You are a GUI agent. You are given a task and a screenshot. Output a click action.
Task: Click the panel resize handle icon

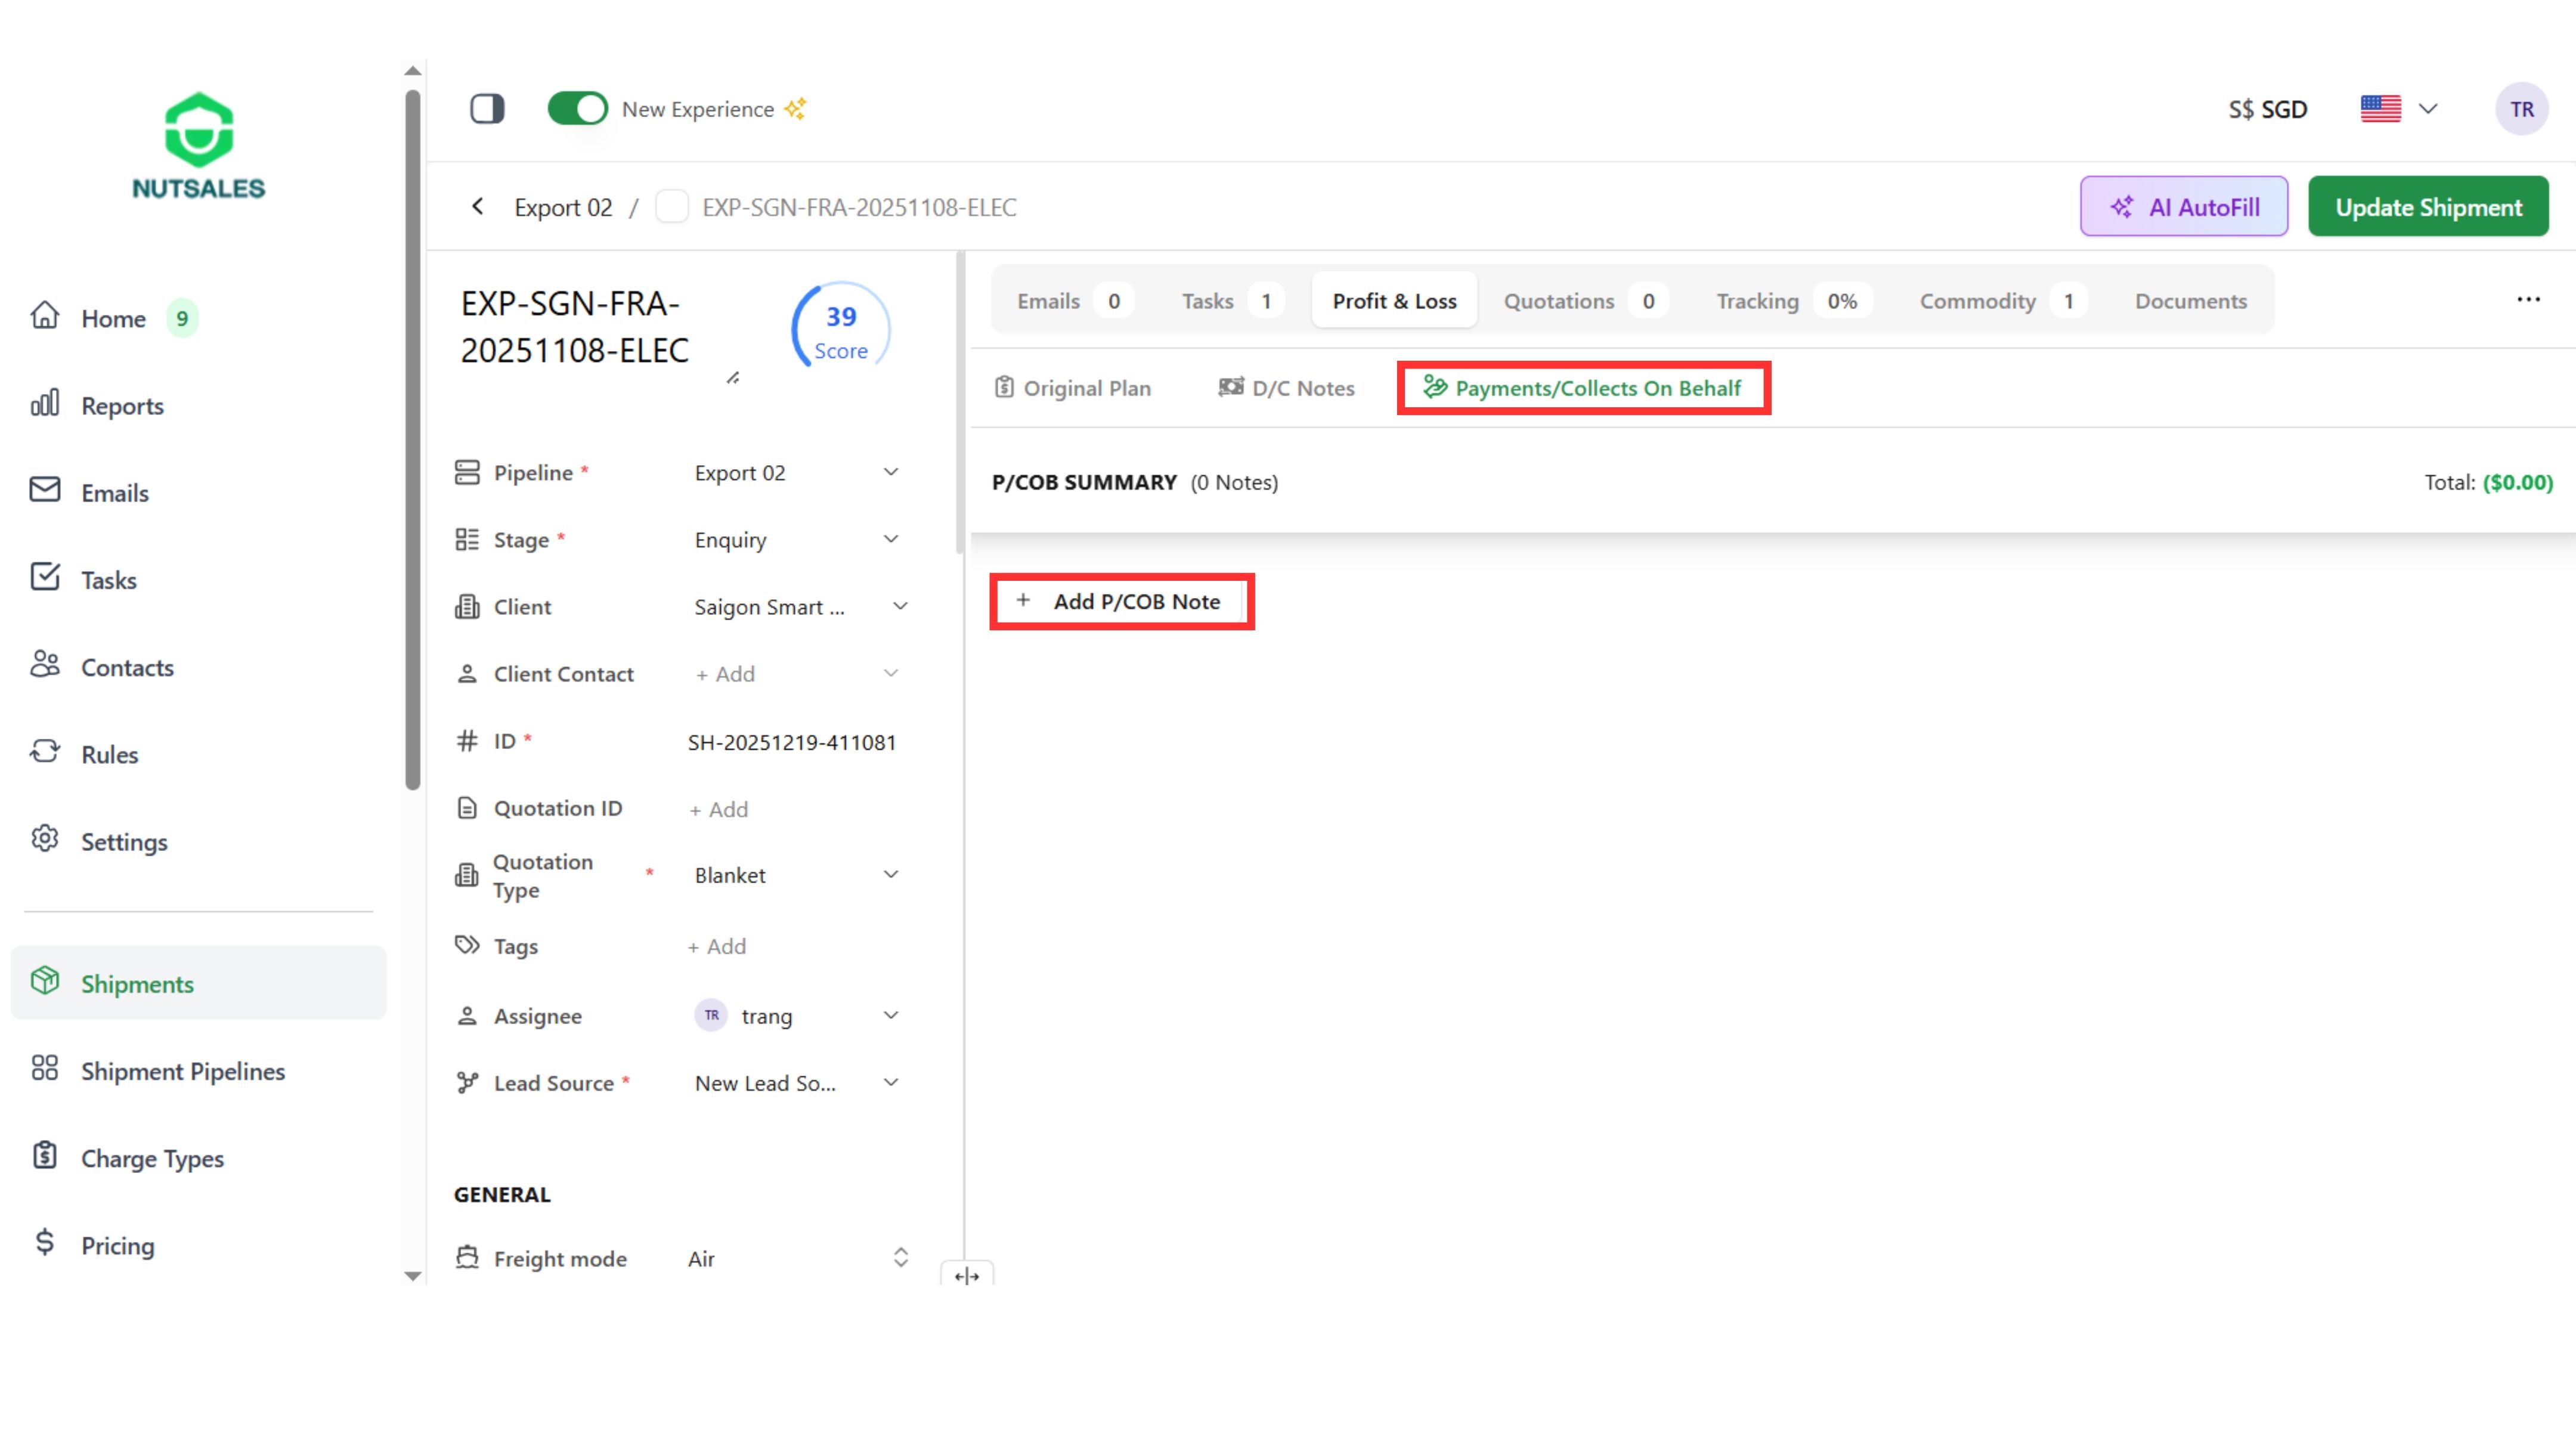(966, 1275)
